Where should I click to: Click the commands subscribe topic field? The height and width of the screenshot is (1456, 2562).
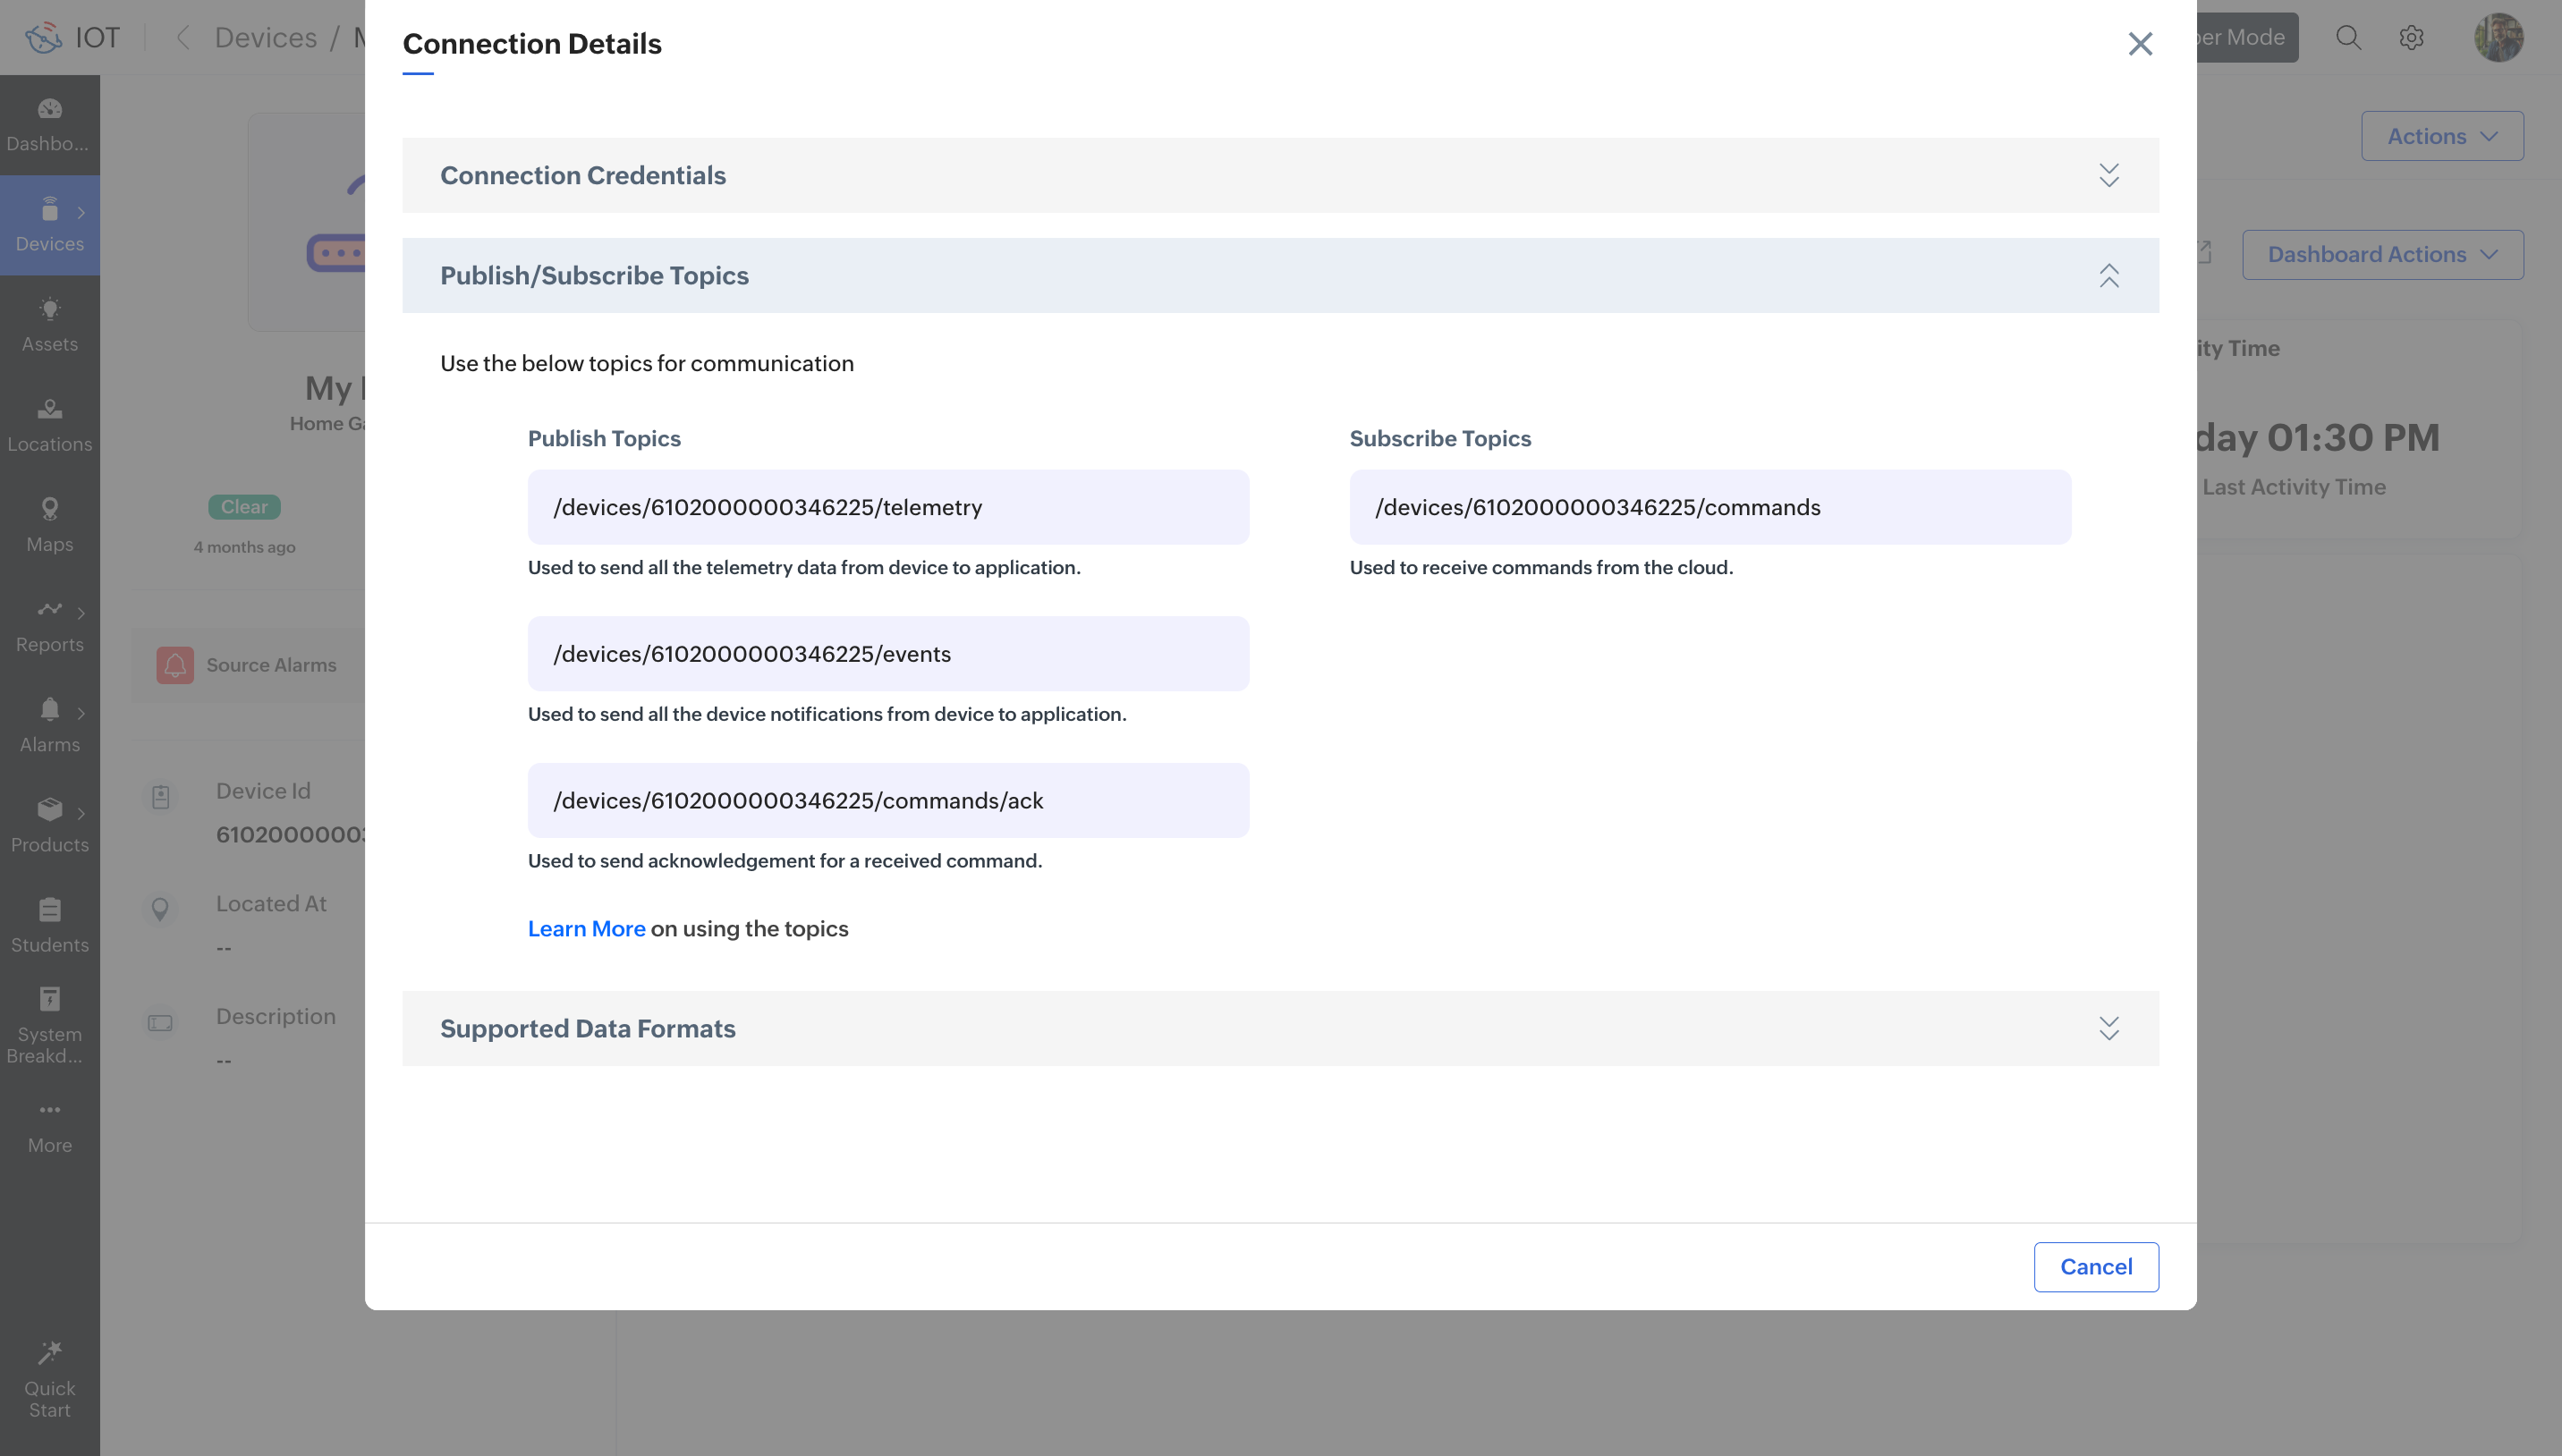pyautogui.click(x=1709, y=507)
